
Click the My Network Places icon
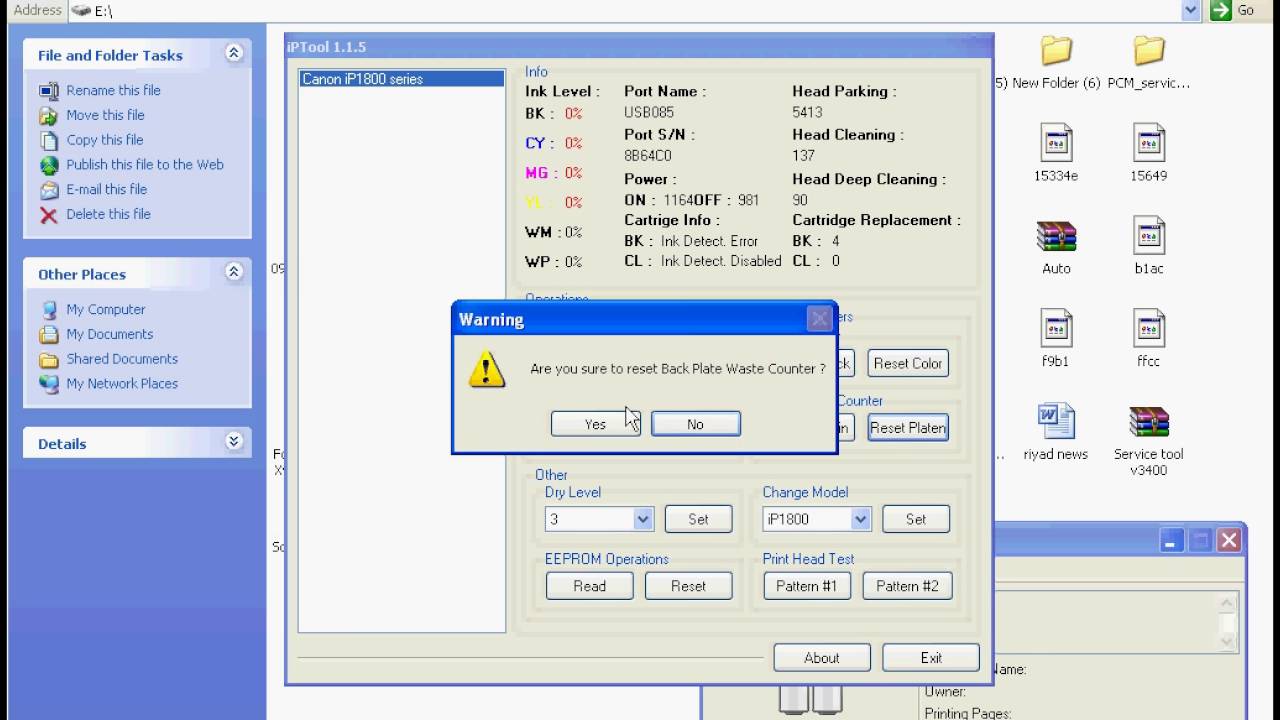[49, 384]
